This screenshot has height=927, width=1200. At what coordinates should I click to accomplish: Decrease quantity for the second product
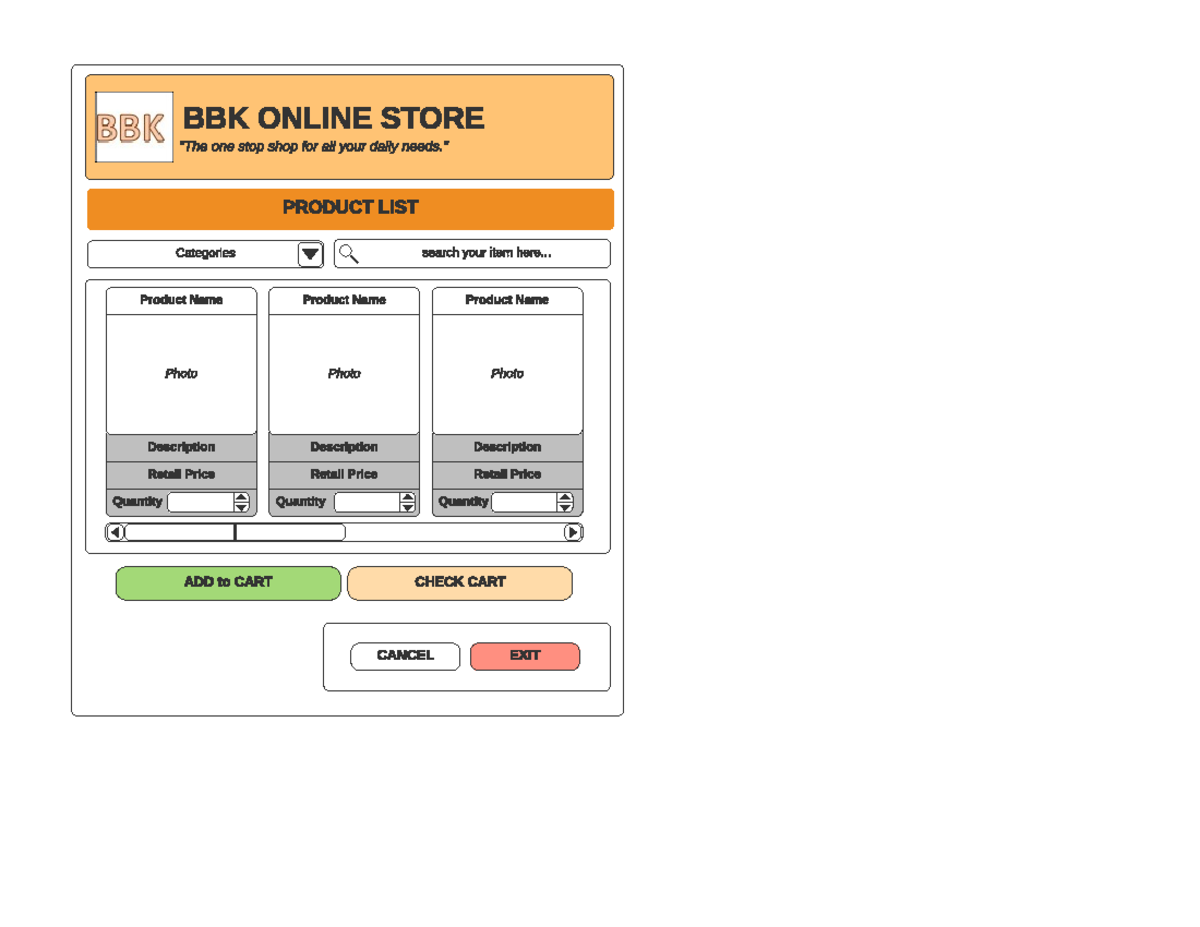click(x=407, y=507)
